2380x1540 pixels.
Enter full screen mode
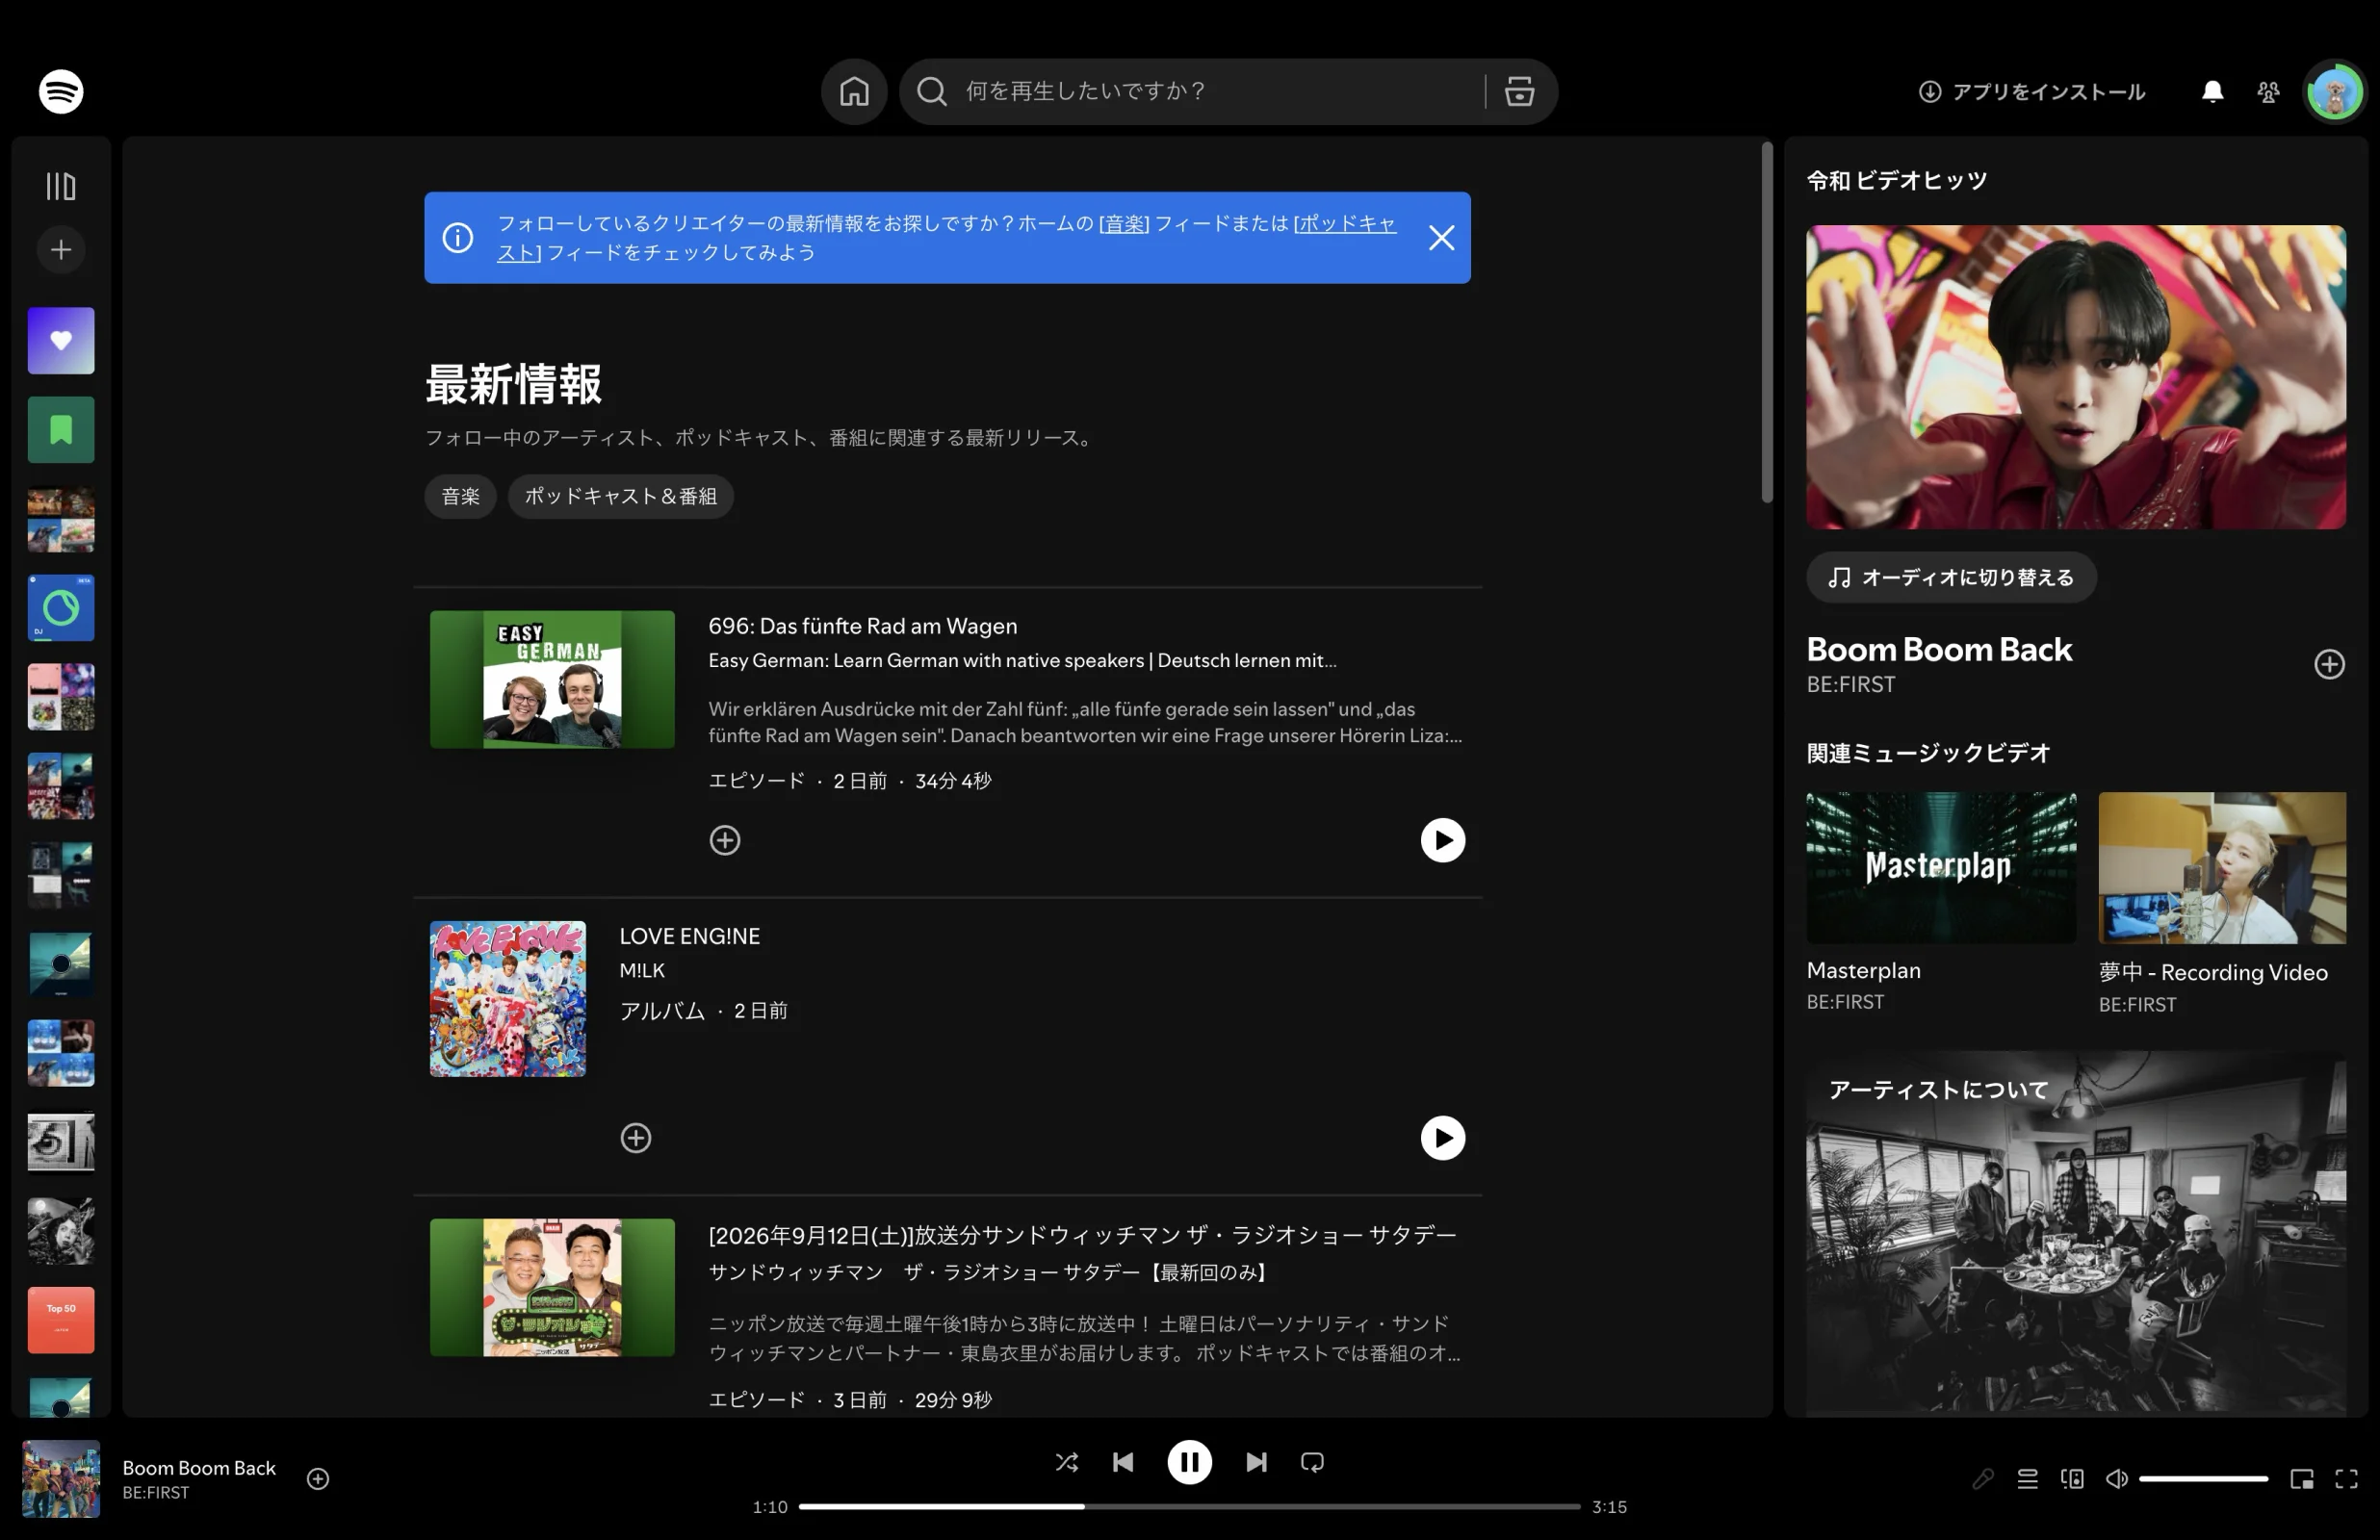[2346, 1479]
